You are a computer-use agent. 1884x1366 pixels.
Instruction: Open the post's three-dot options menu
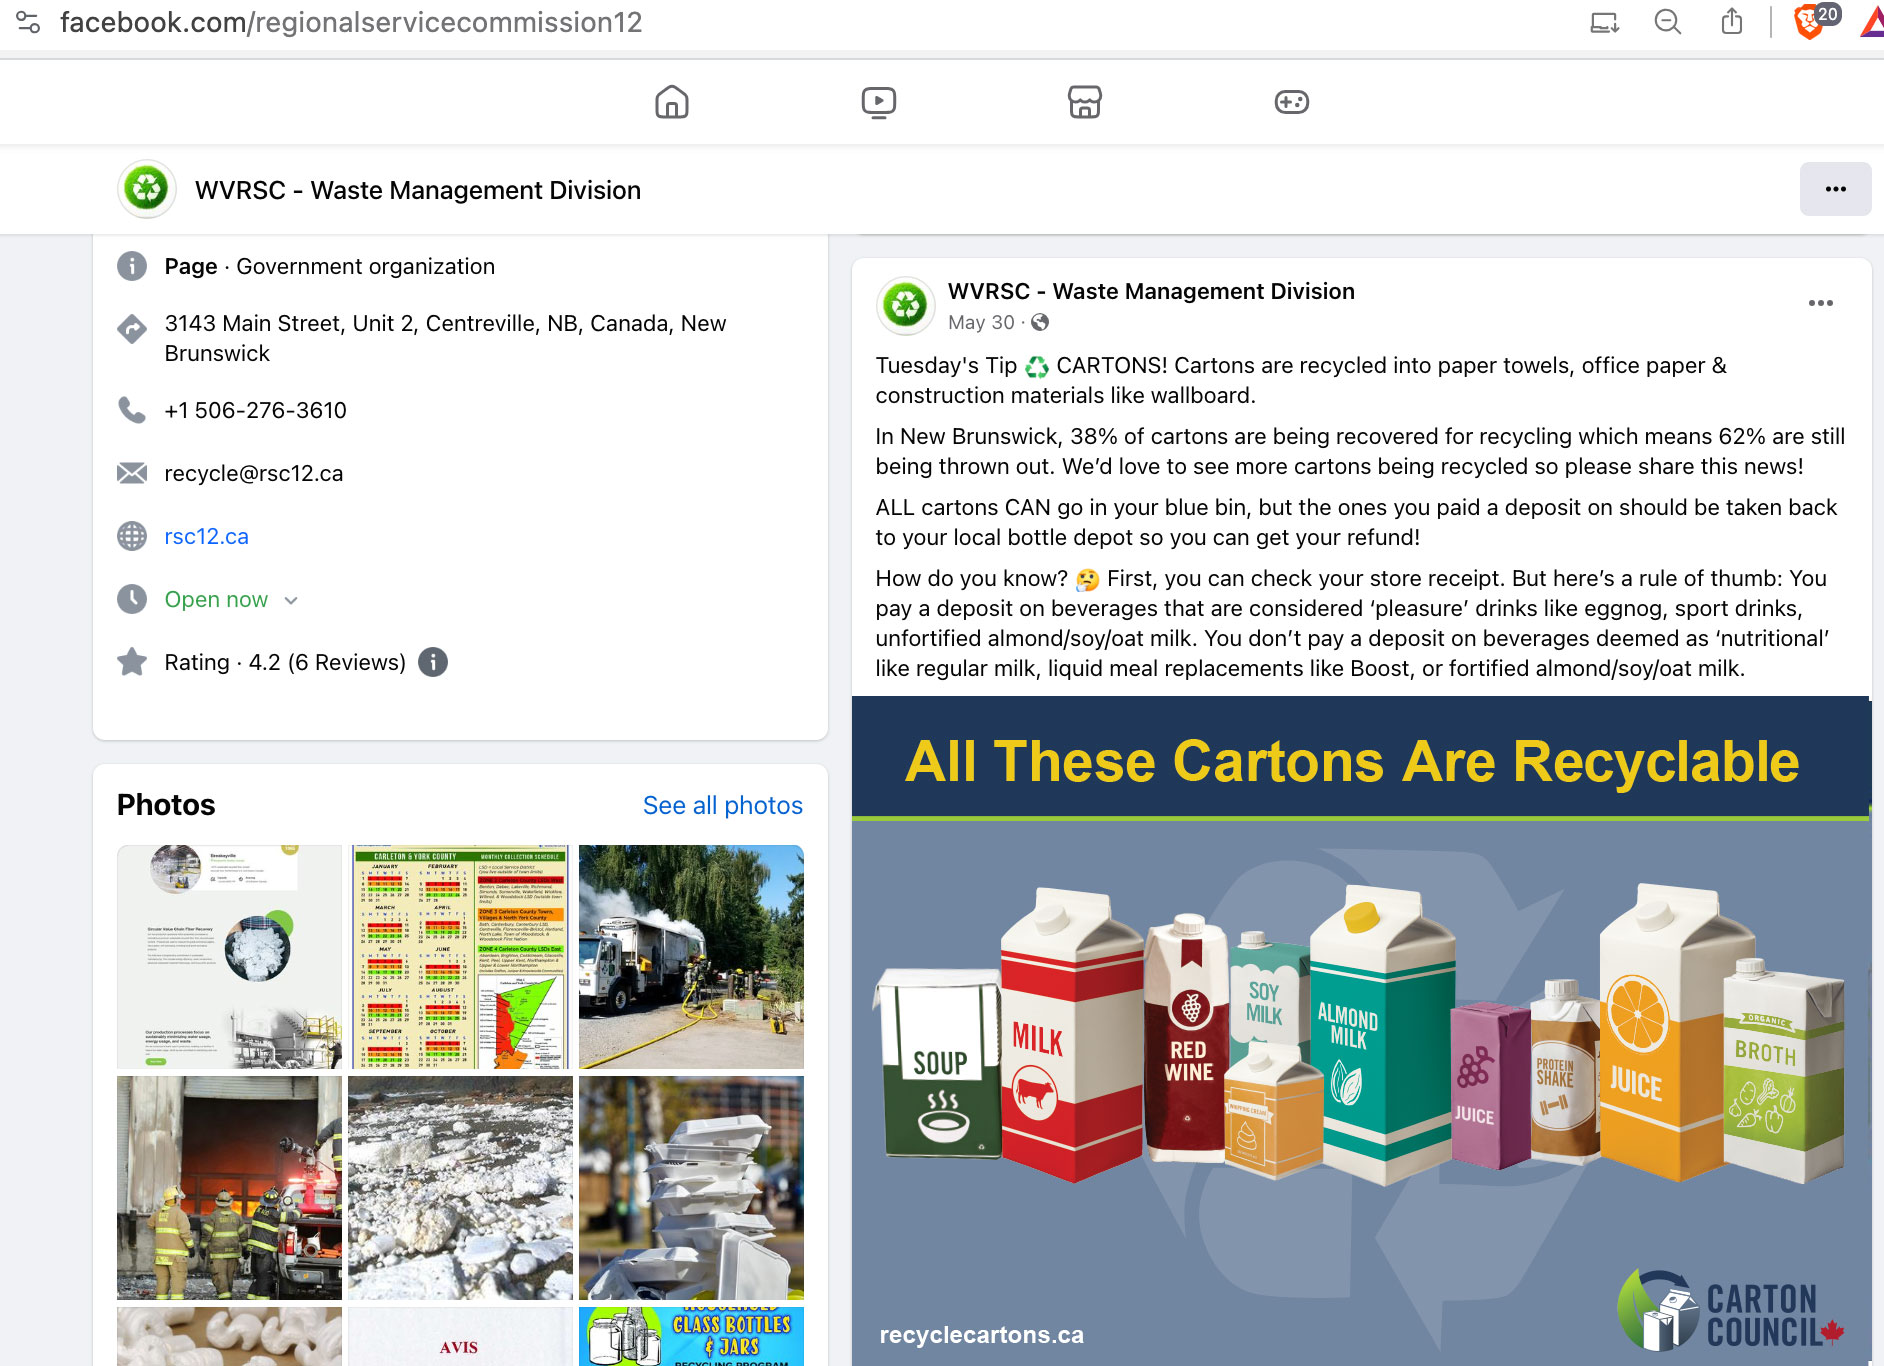[x=1820, y=303]
